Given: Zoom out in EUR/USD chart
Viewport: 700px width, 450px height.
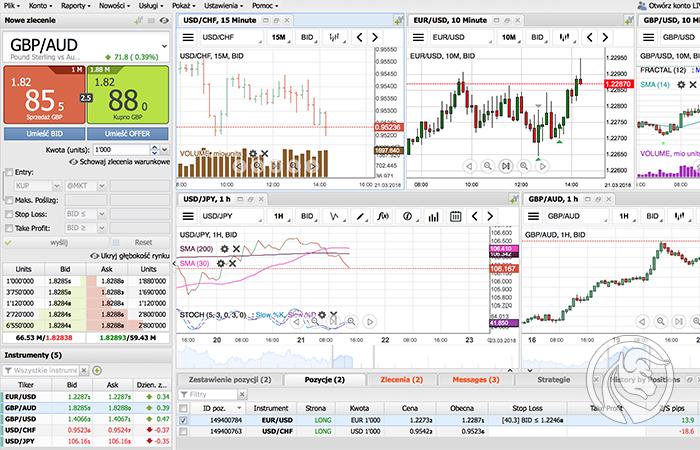Looking at the screenshot, I should point(488,166).
